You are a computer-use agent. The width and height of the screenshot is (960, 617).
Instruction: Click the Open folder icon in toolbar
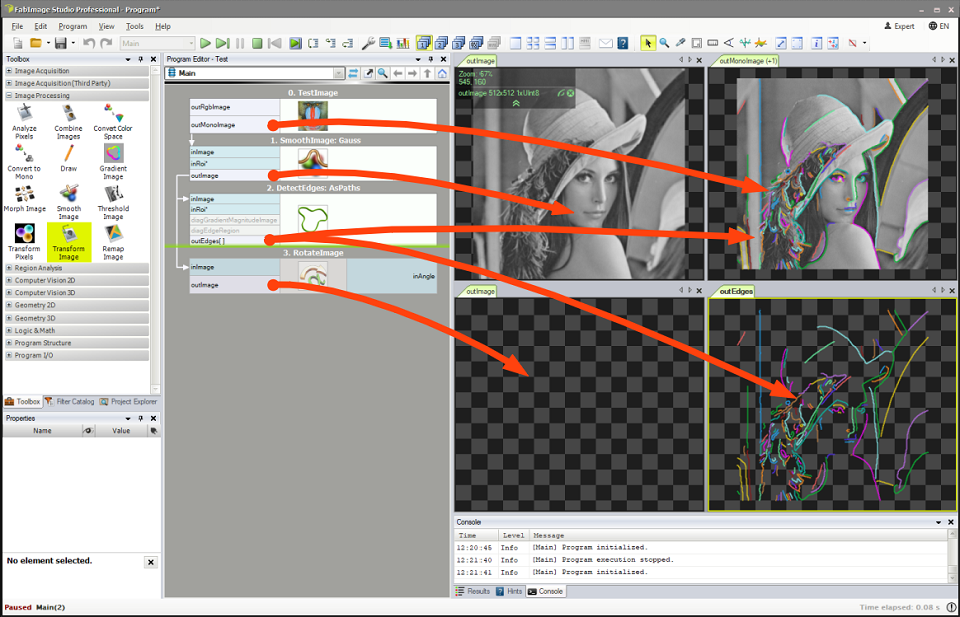(36, 43)
